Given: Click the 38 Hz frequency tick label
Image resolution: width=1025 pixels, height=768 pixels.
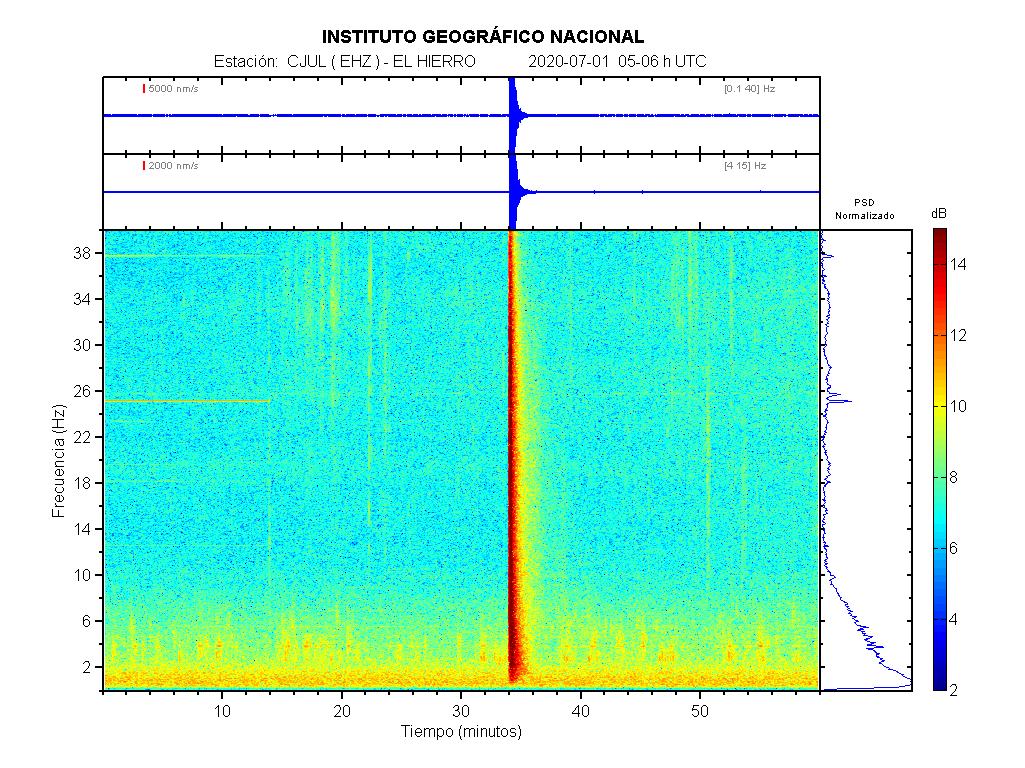Looking at the screenshot, I should point(82,253).
